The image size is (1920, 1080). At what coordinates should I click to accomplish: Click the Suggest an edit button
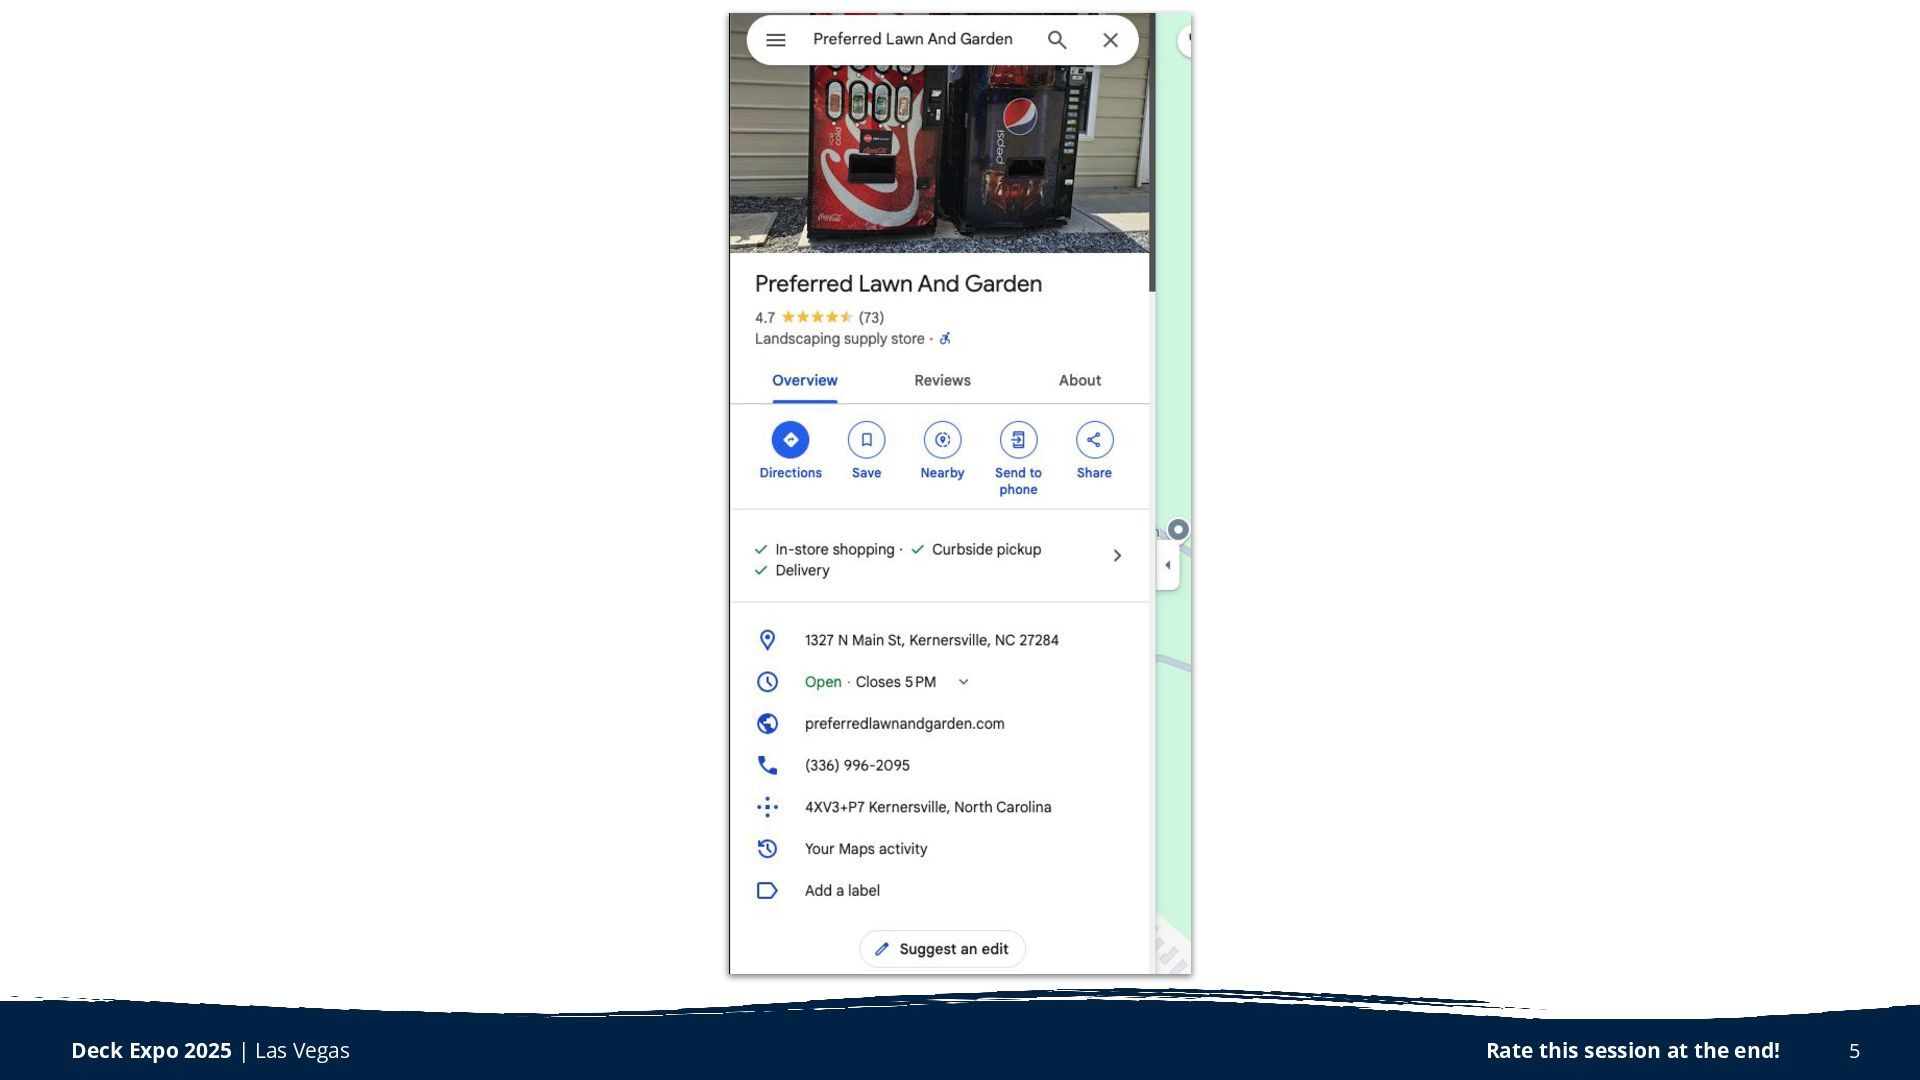point(942,949)
